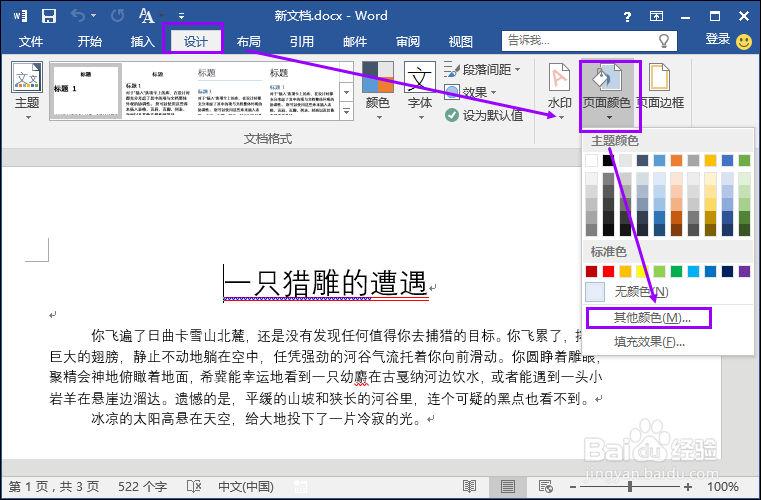Open the 主题 themes button
The width and height of the screenshot is (761, 500).
pos(27,91)
